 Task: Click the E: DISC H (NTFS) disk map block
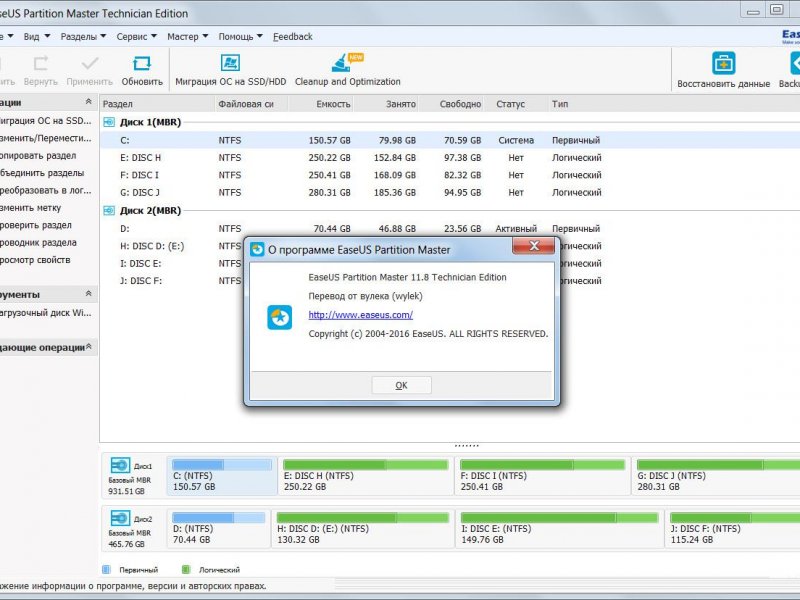(365, 476)
